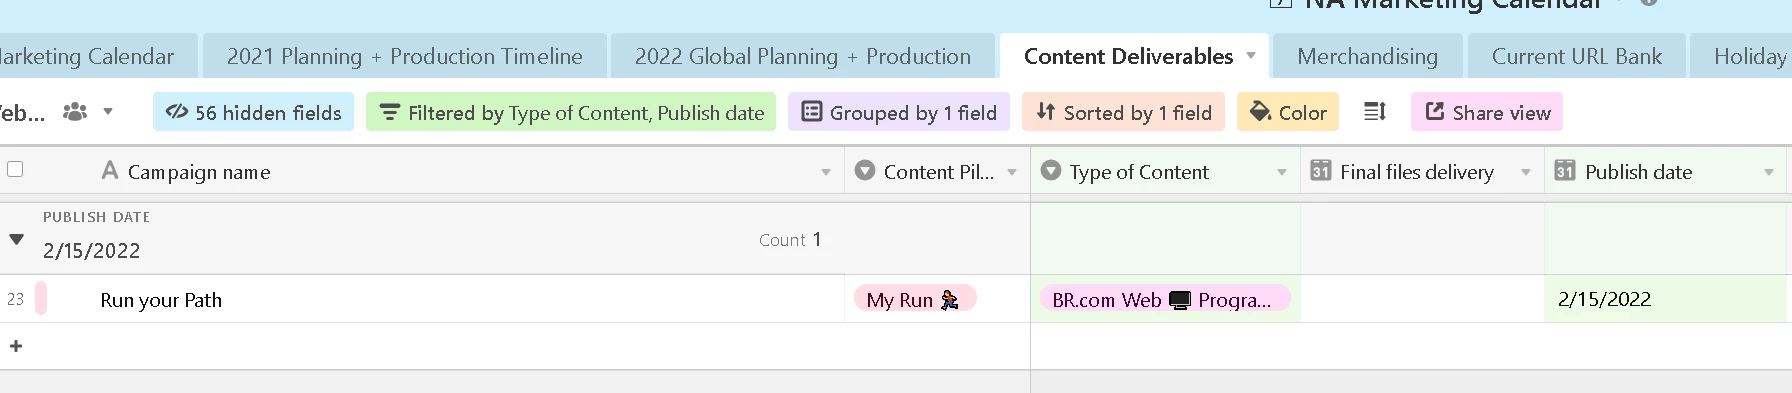Click the calendar icon in Final files delivery header
Viewport: 1792px width, 393px height.
click(1320, 171)
